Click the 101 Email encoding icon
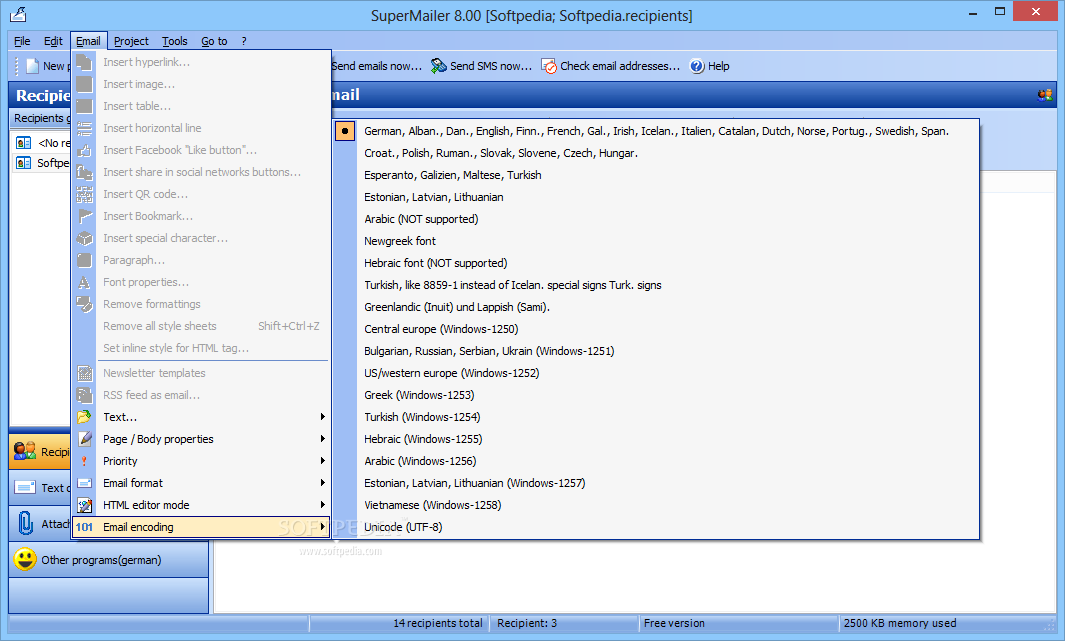This screenshot has width=1065, height=641. point(84,527)
